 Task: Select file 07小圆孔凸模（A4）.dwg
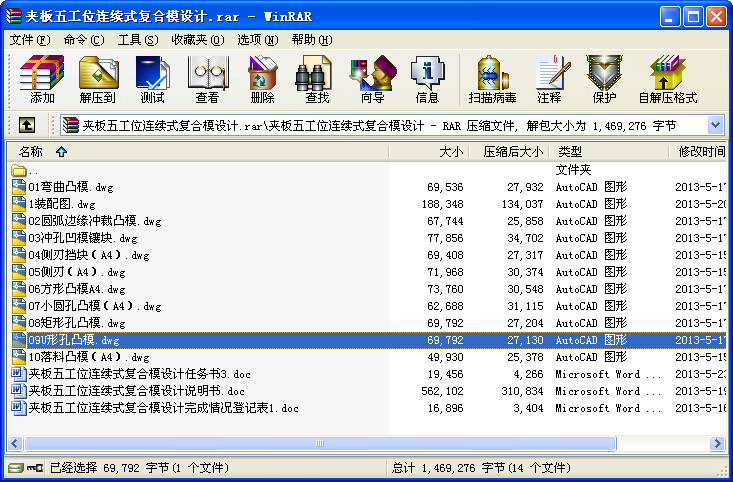(95, 306)
